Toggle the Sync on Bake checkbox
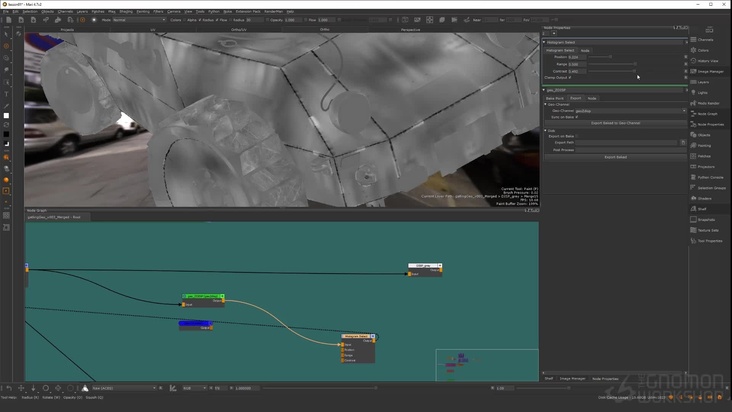 point(577,117)
